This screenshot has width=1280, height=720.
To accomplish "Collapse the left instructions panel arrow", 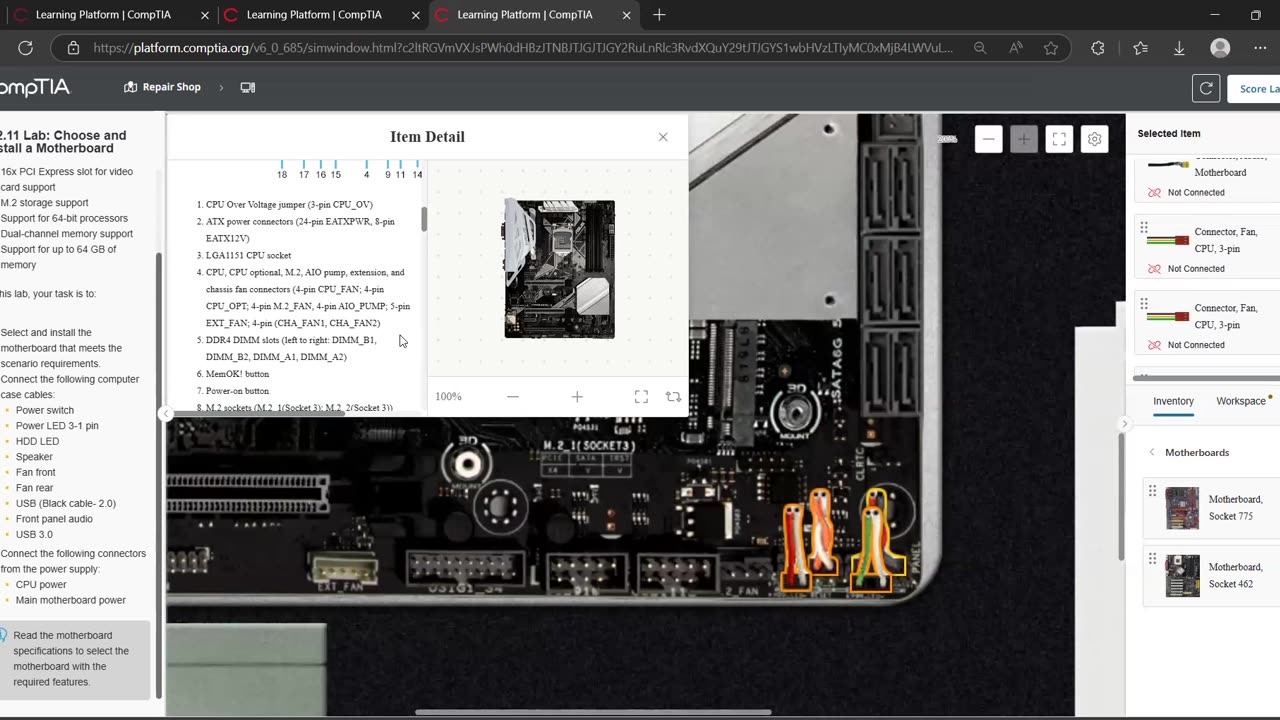I will pos(166,414).
